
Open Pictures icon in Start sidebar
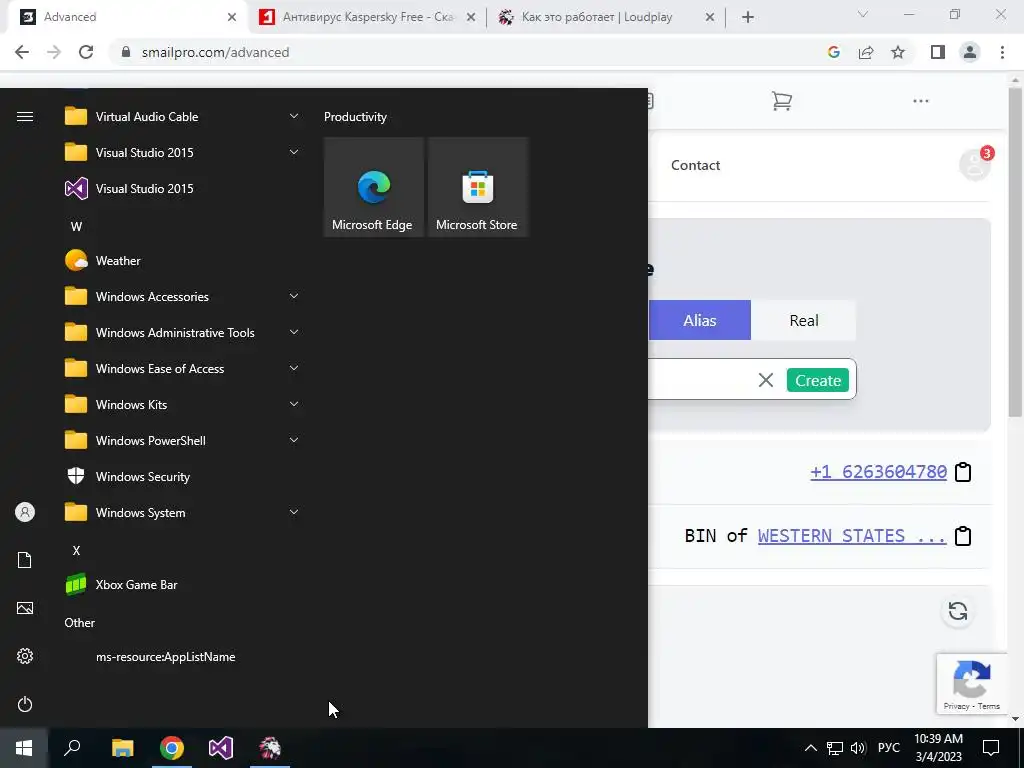25,608
